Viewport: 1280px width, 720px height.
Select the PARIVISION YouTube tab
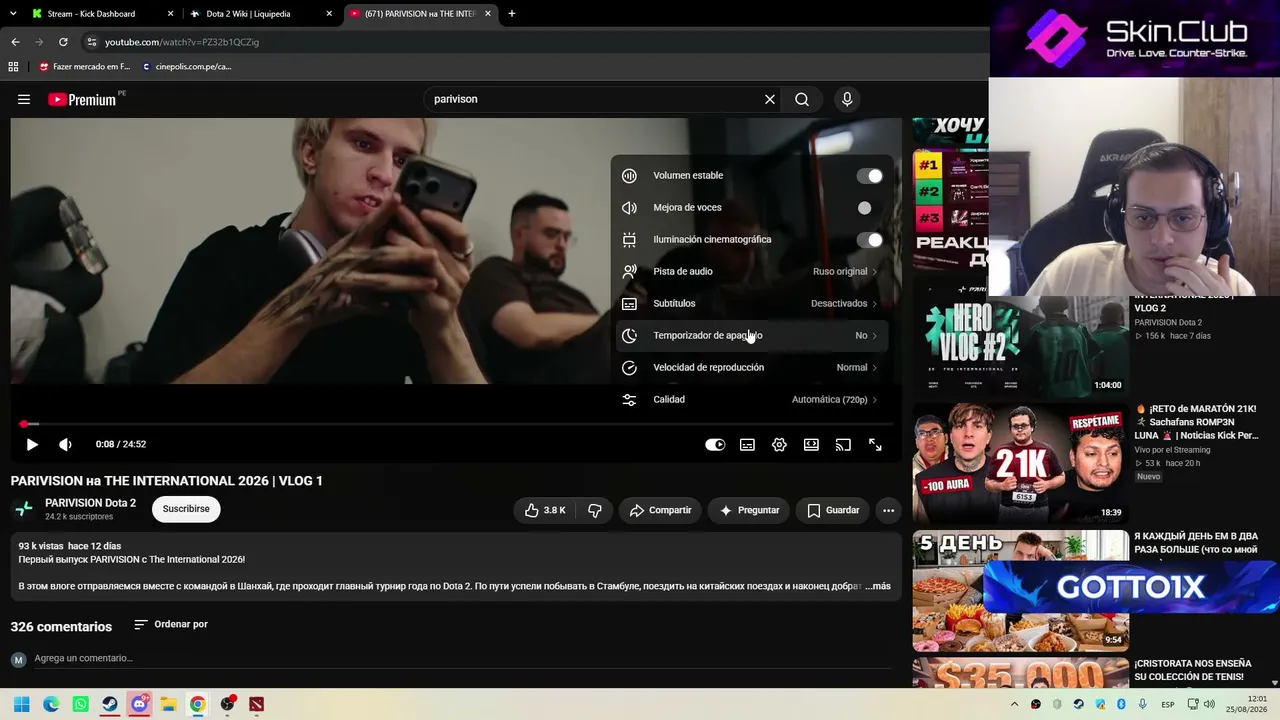(x=420, y=14)
